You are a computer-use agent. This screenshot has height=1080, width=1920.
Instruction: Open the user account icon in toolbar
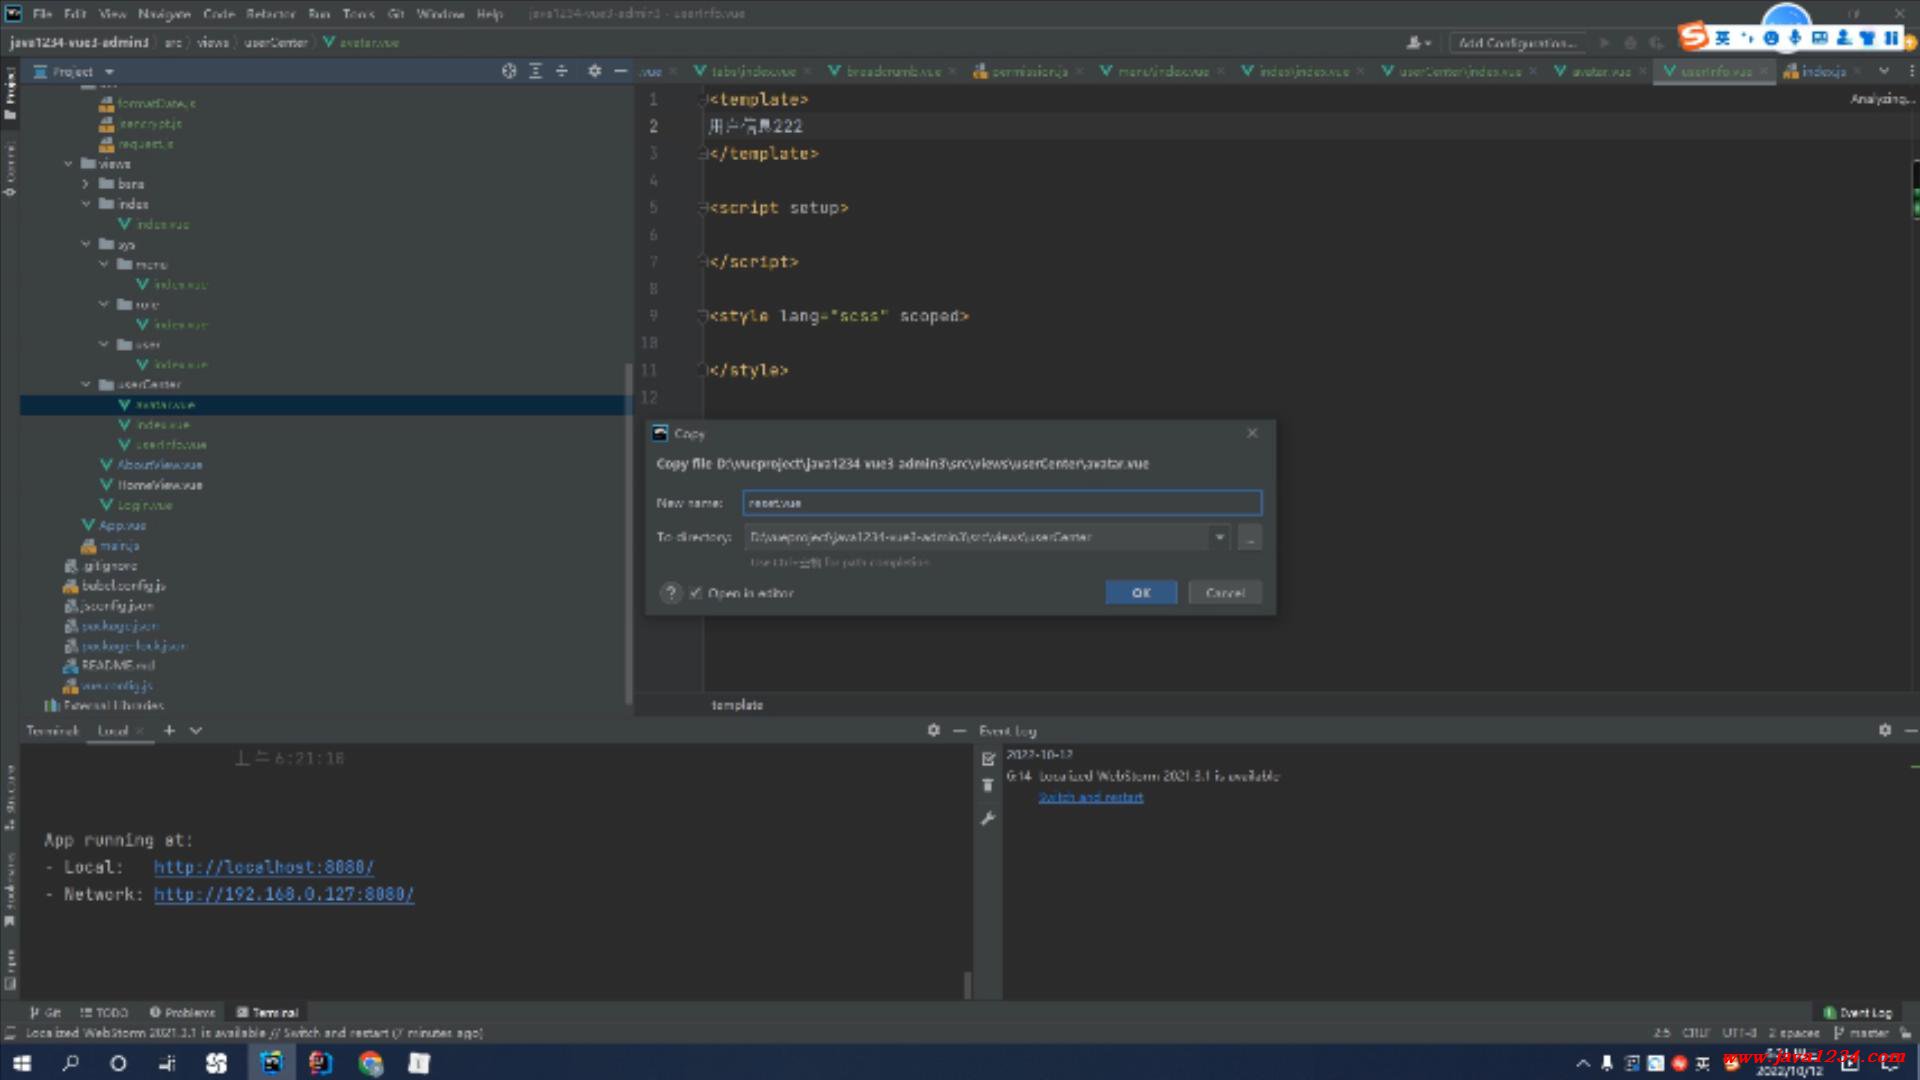1418,43
